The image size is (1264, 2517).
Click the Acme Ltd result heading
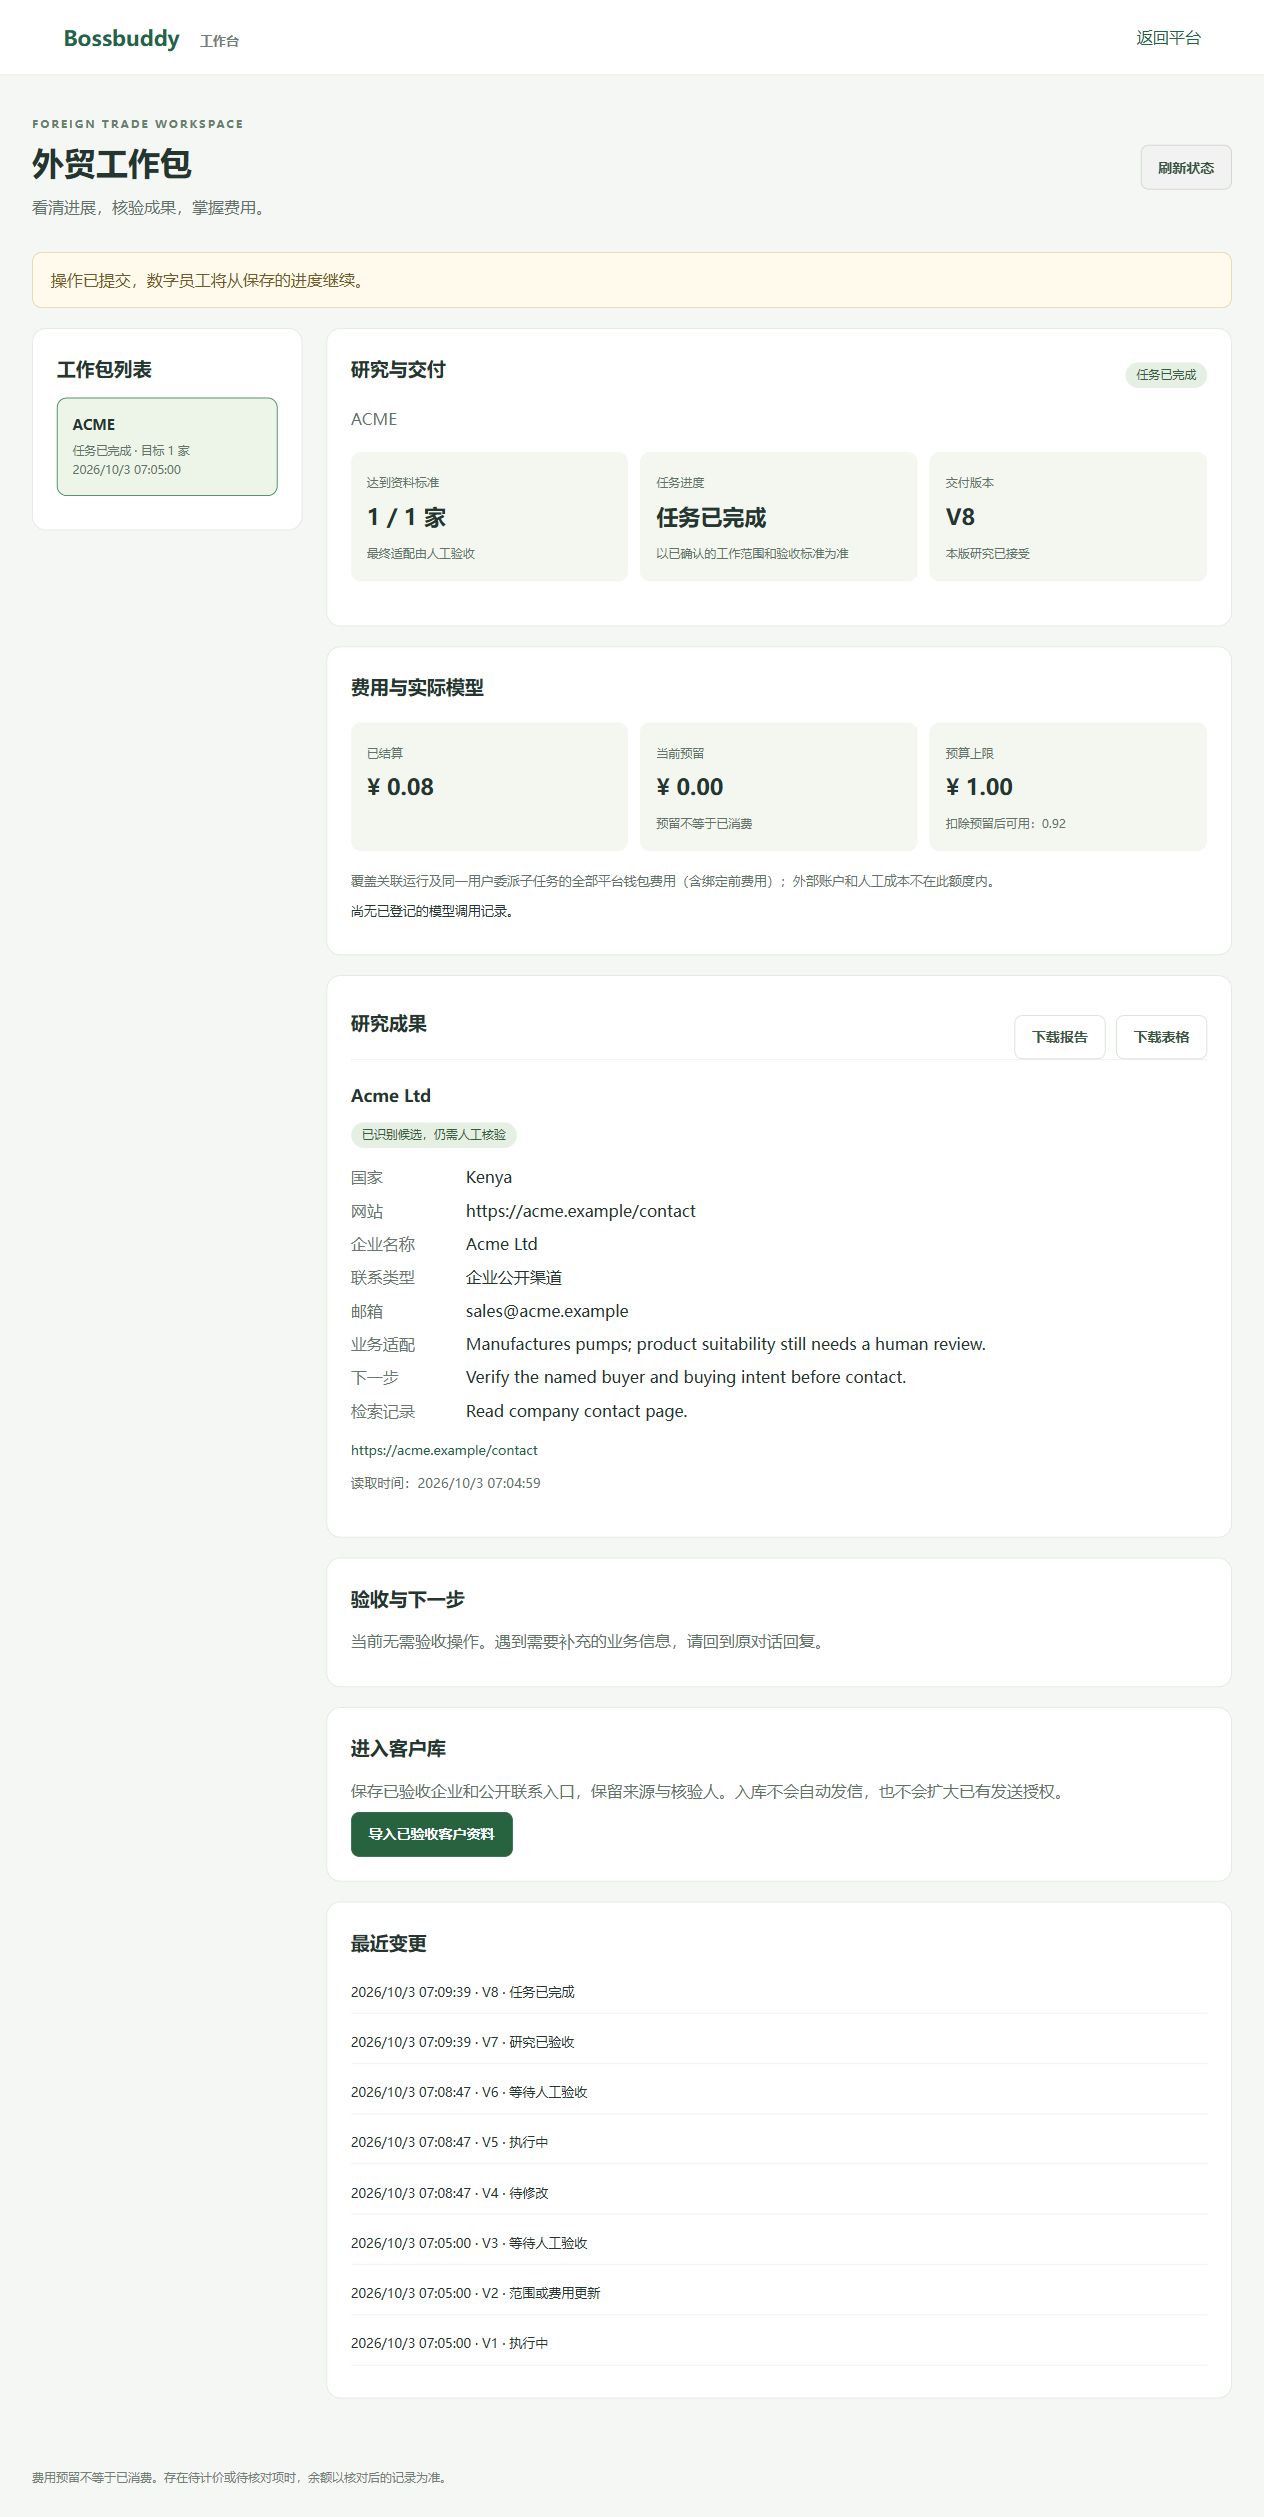click(391, 1095)
